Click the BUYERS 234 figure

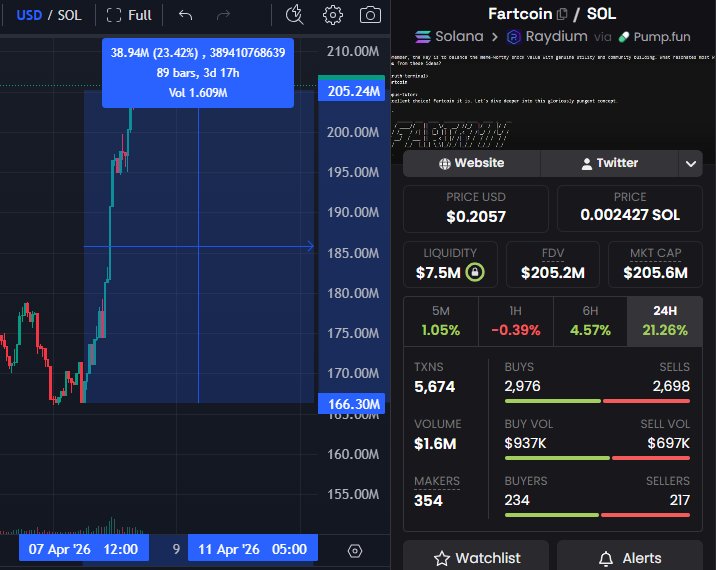click(517, 500)
